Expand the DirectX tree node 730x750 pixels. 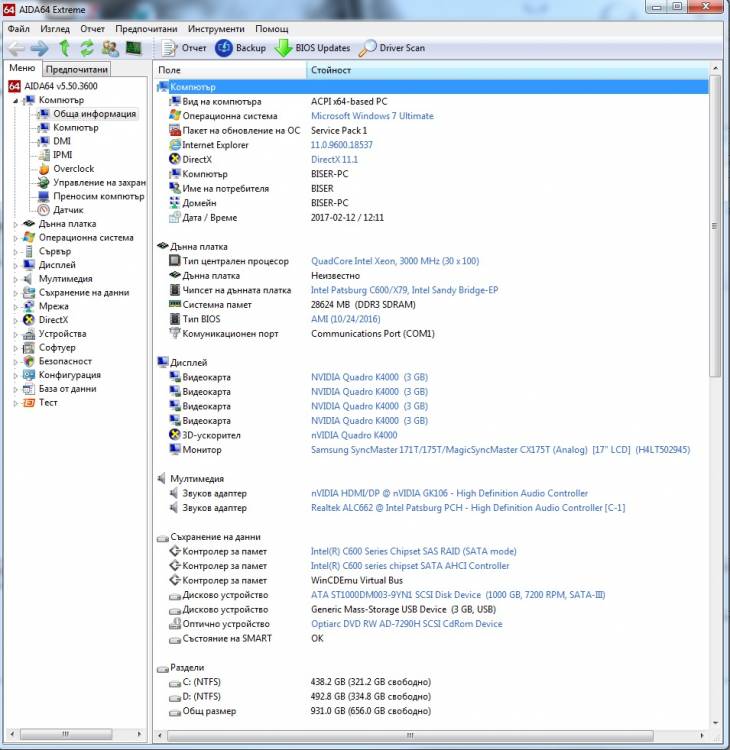(x=15, y=320)
